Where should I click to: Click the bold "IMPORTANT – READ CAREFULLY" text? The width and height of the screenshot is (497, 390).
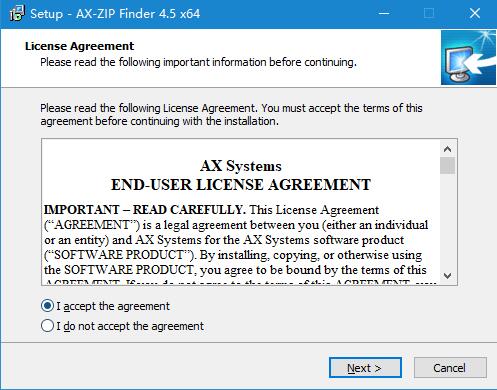click(x=145, y=210)
